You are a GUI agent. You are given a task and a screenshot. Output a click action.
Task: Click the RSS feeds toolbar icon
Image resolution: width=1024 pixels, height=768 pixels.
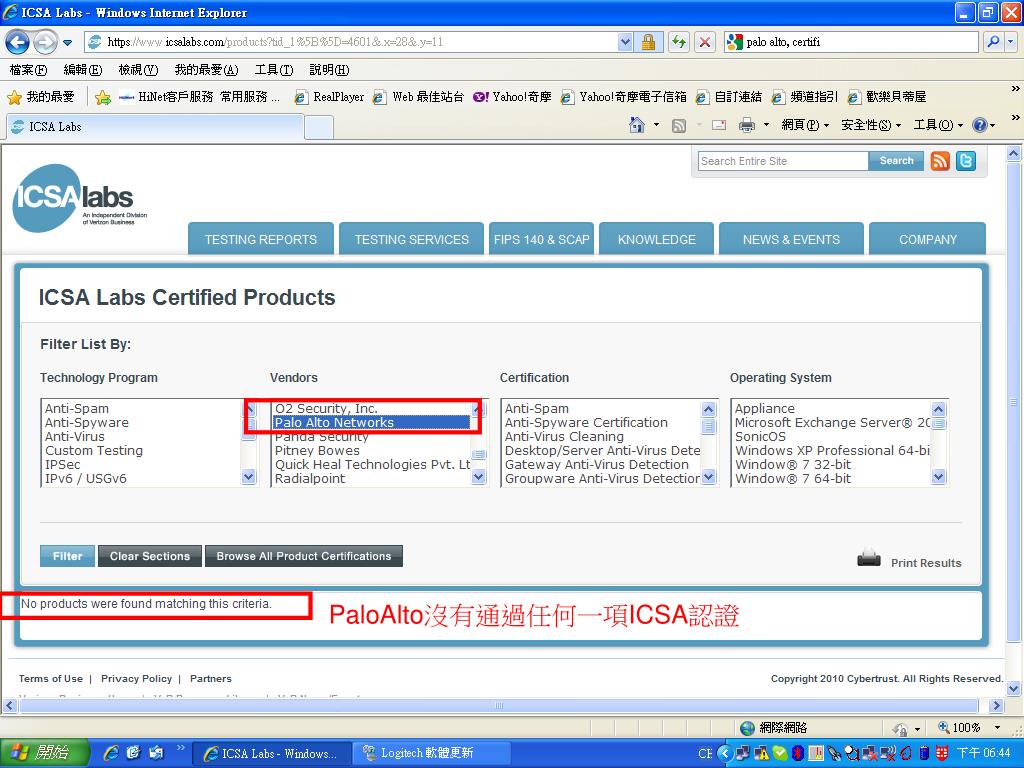coord(679,125)
